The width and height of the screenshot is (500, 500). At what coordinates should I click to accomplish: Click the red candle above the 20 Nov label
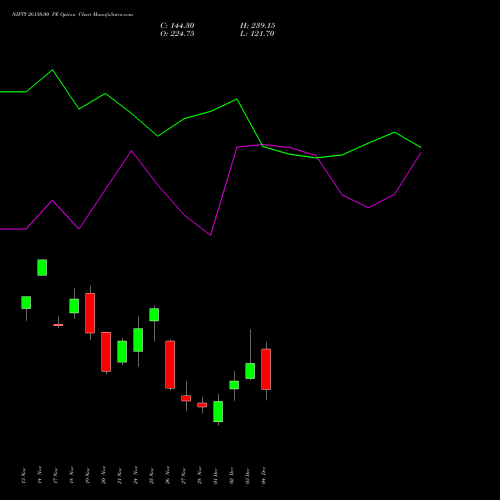click(x=106, y=352)
